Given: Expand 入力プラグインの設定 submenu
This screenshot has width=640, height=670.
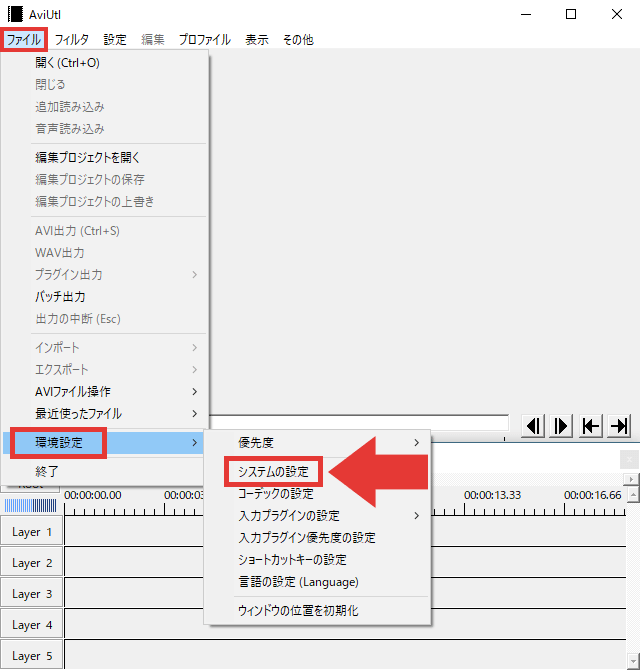Looking at the screenshot, I should pyautogui.click(x=317, y=516).
